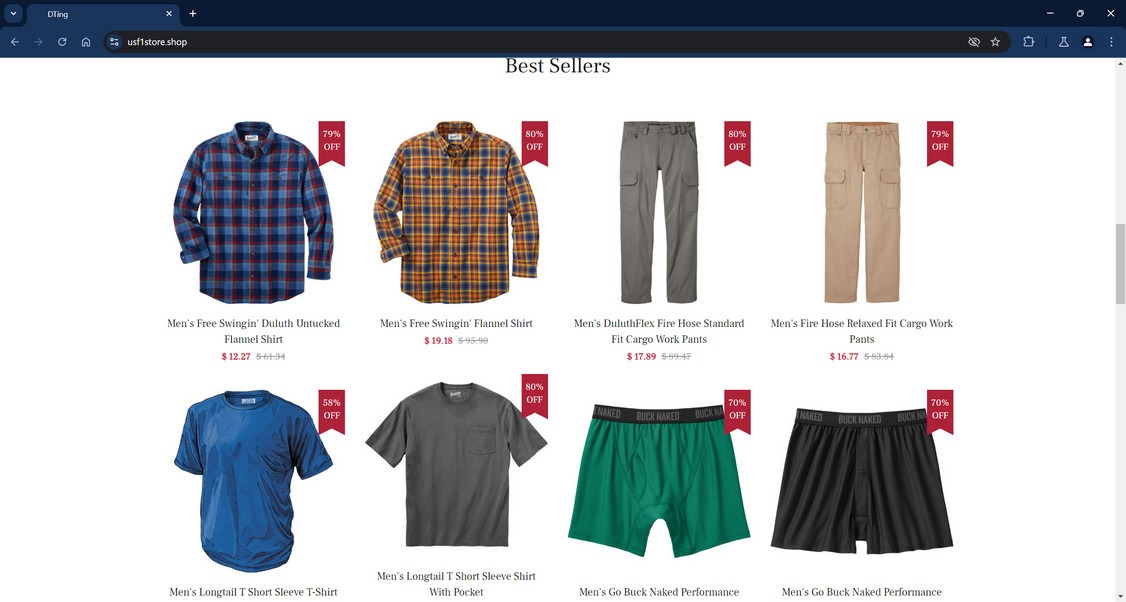Screen dimensions: 1126x602
Task: Open a new tab with plus button
Action: 192,14
